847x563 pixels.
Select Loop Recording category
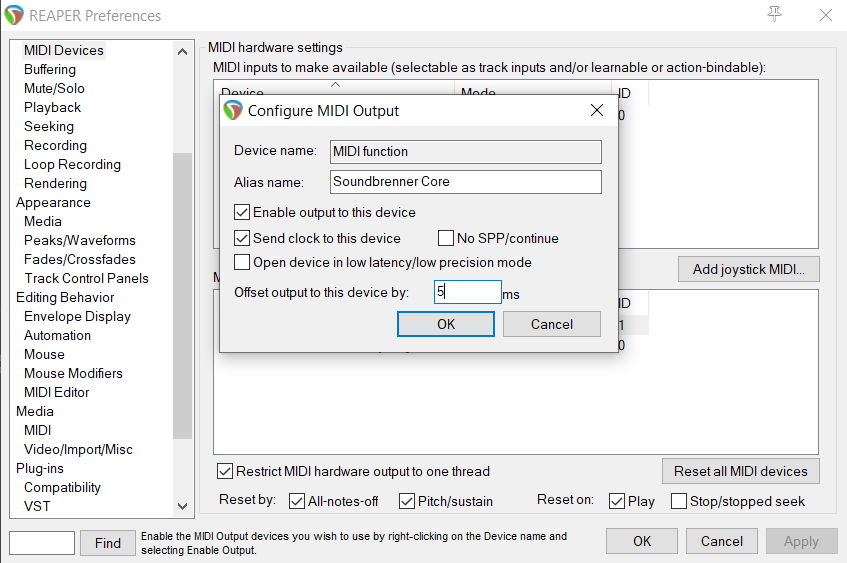72,164
